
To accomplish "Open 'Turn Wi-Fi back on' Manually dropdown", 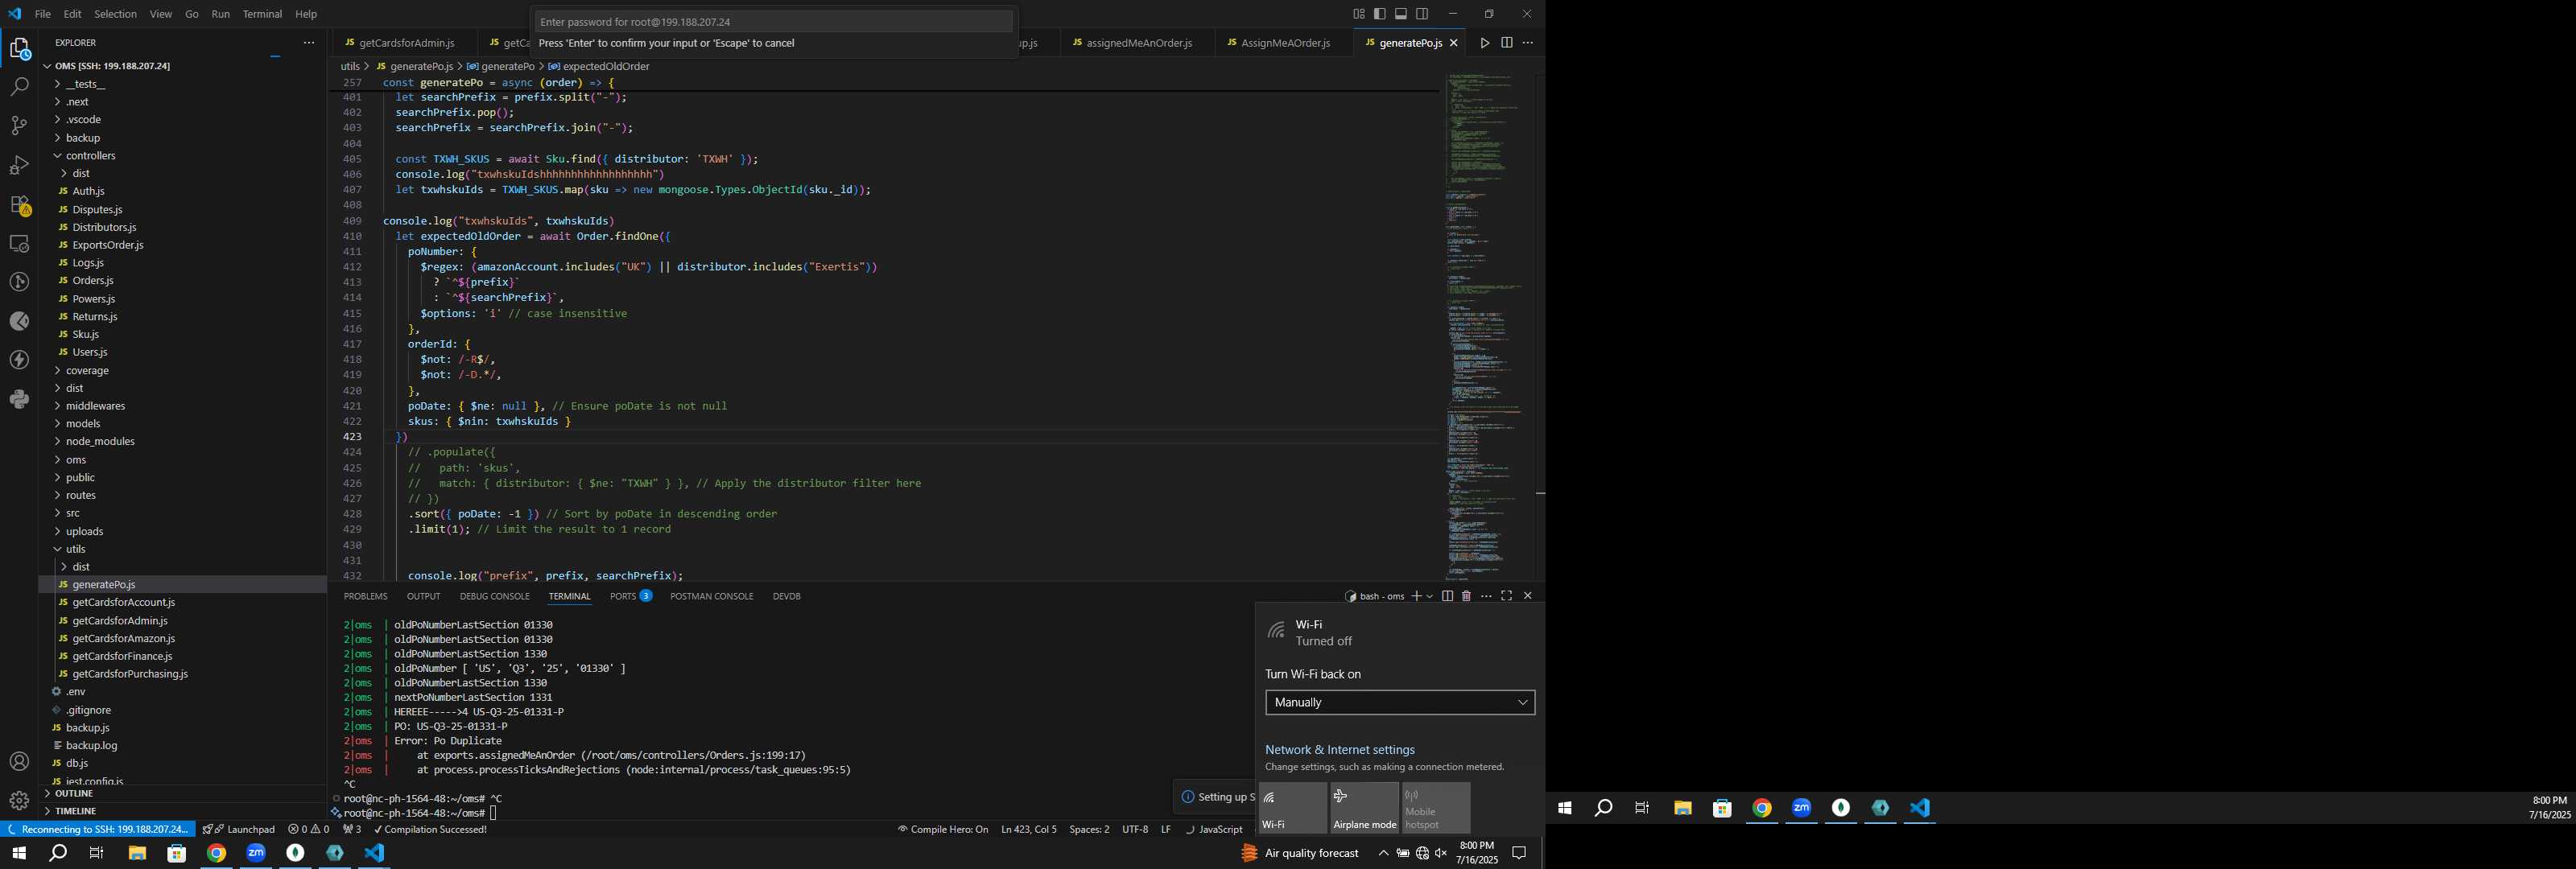I will pos(1399,703).
